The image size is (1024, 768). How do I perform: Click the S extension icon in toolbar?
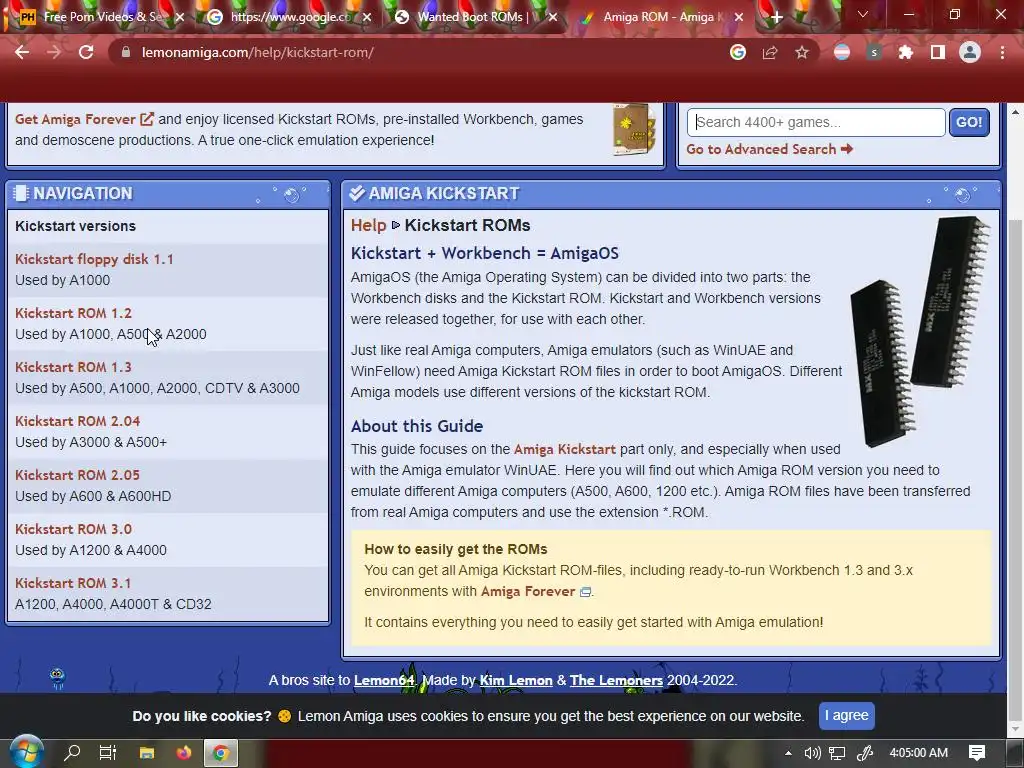click(x=874, y=52)
